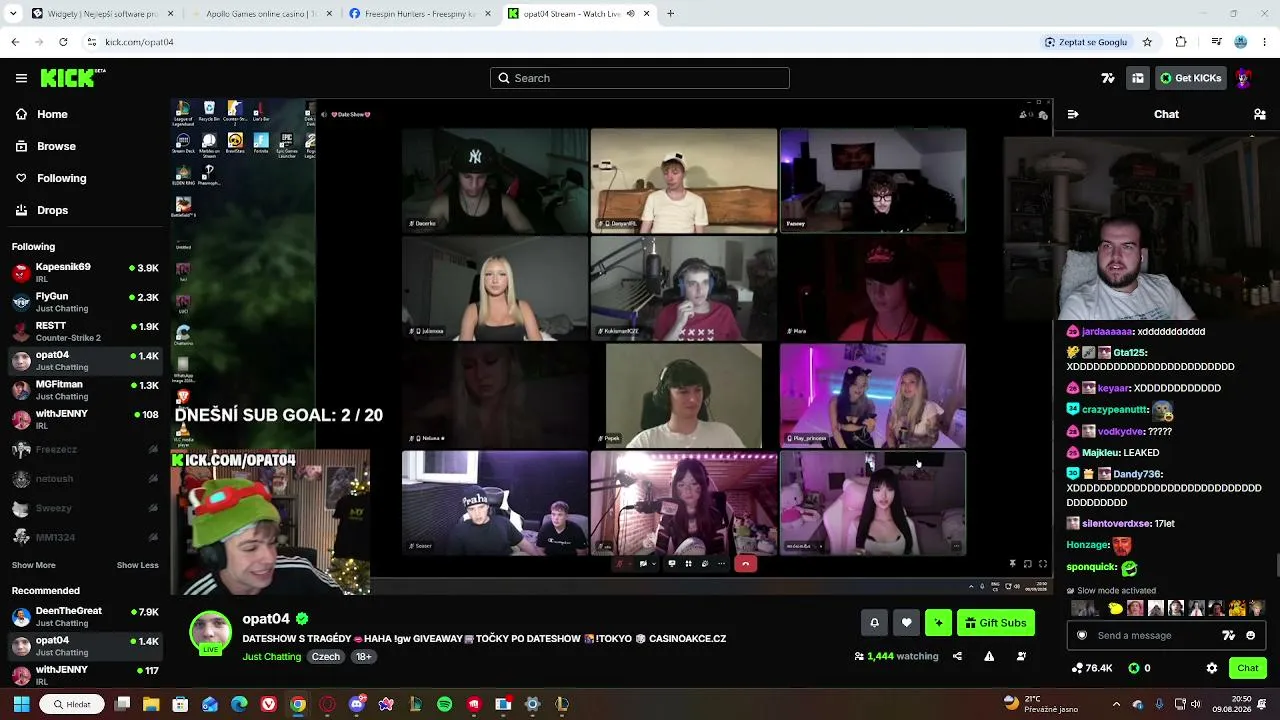
Task: Open the taskbar weather widget
Action: point(1039,704)
